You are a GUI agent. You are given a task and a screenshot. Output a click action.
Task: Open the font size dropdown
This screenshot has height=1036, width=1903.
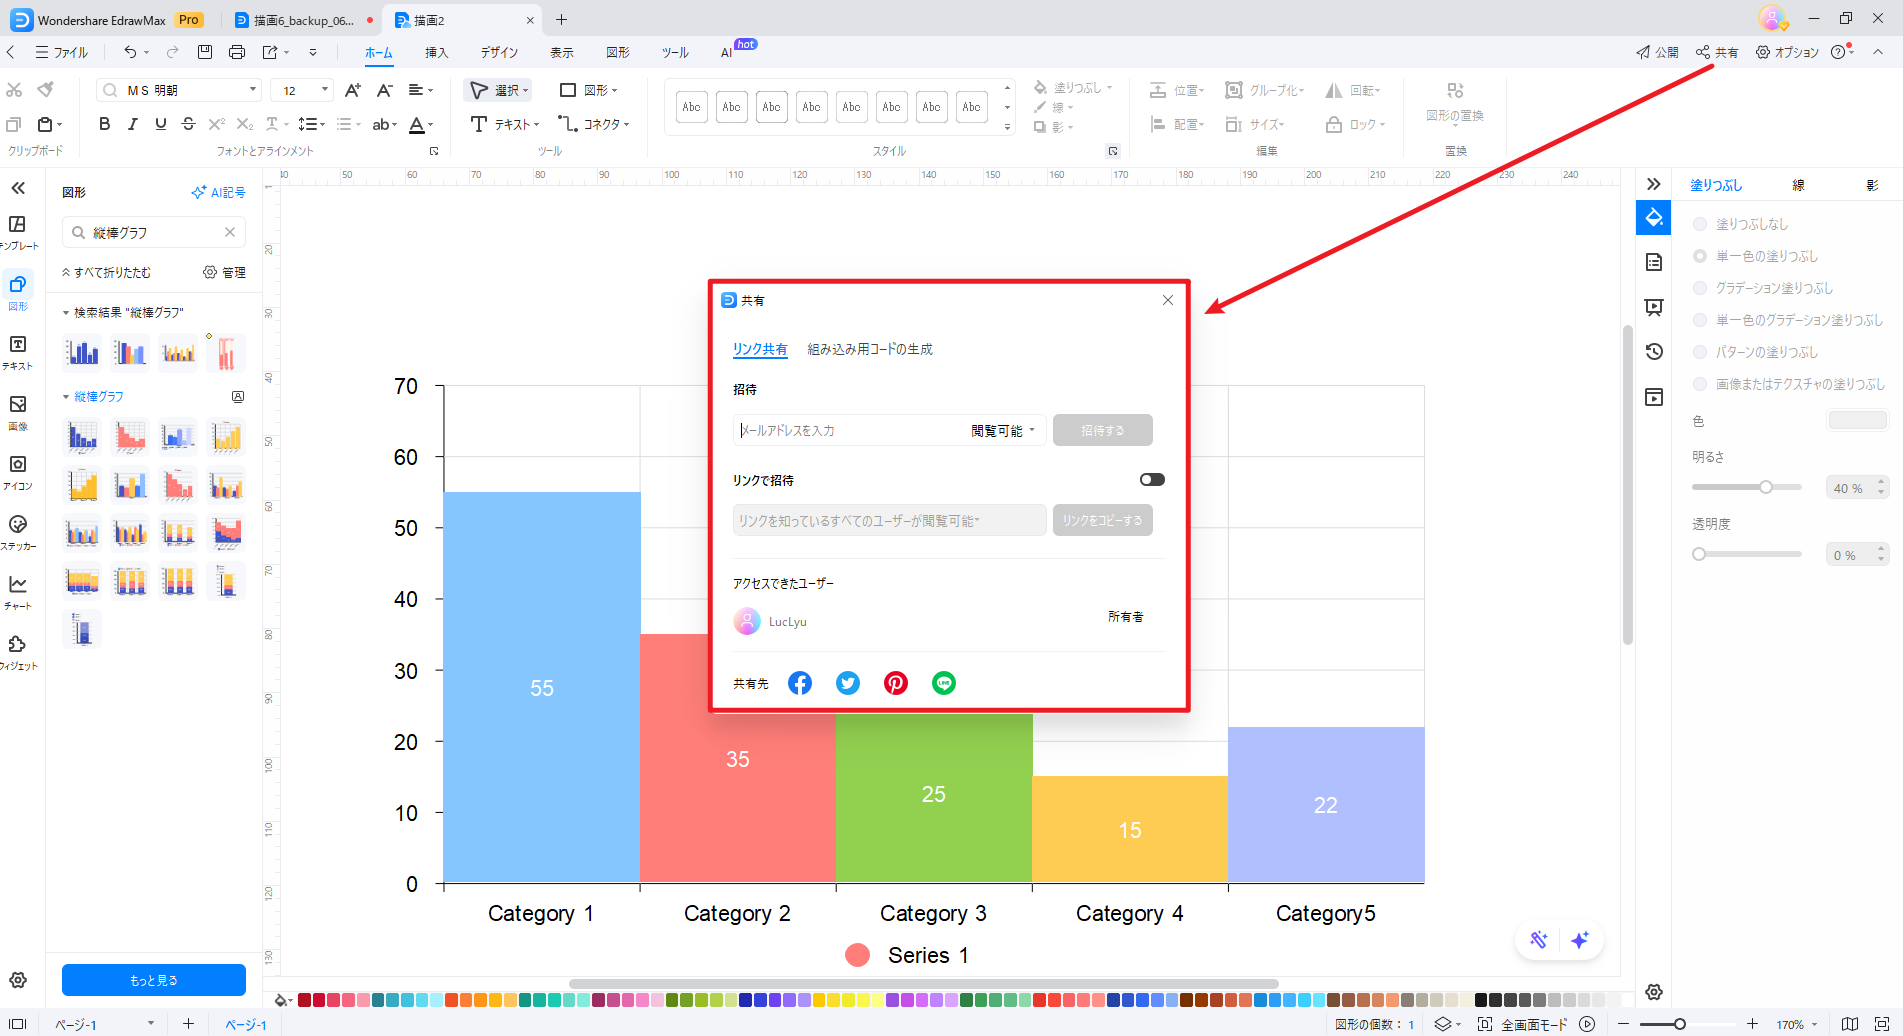[x=324, y=90]
